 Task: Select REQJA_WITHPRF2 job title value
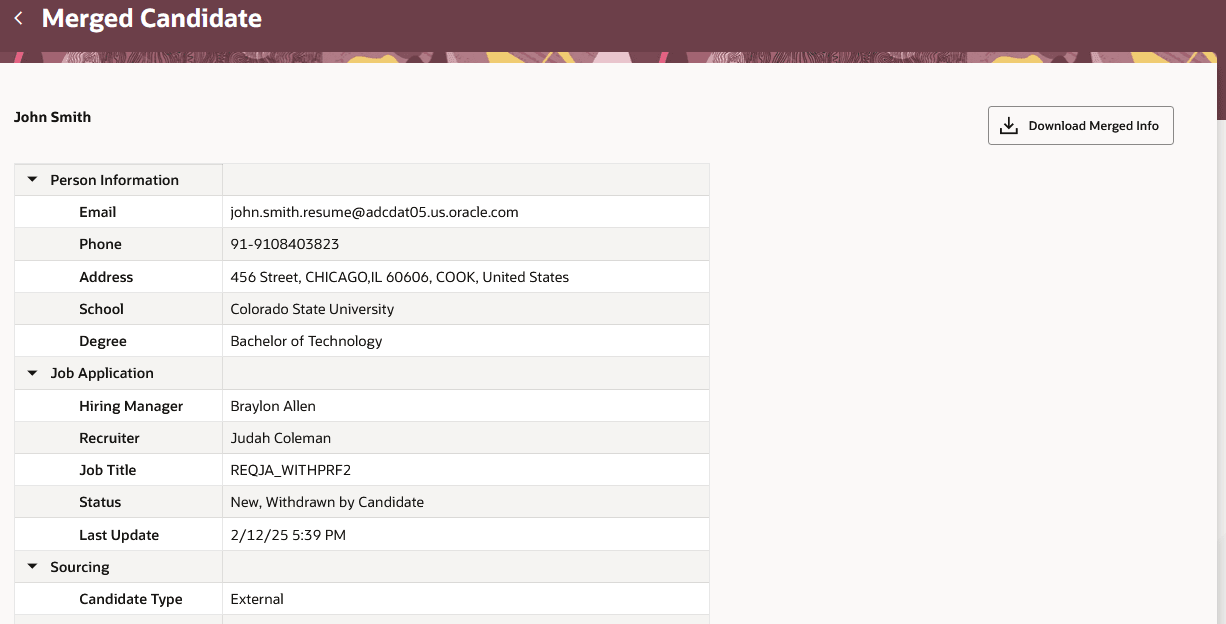click(x=290, y=470)
